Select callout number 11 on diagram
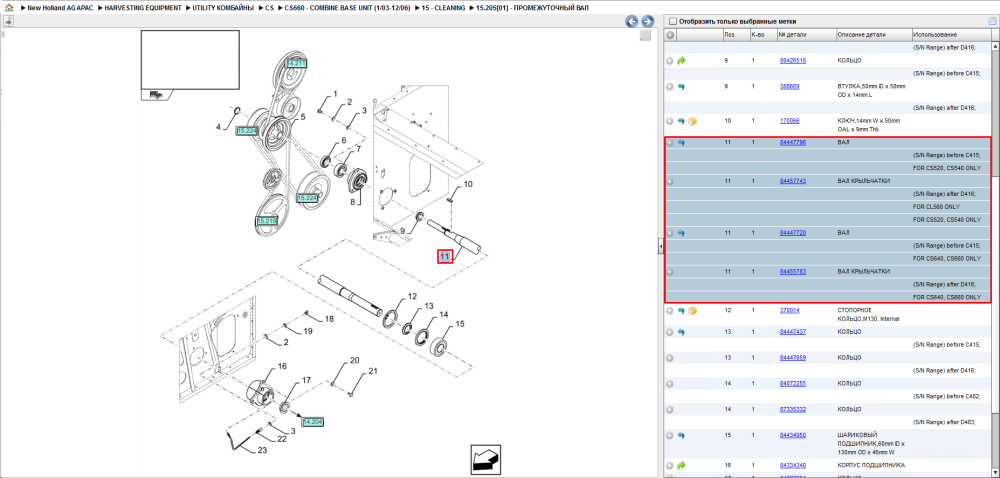This screenshot has height=478, width=1000. 445,256
